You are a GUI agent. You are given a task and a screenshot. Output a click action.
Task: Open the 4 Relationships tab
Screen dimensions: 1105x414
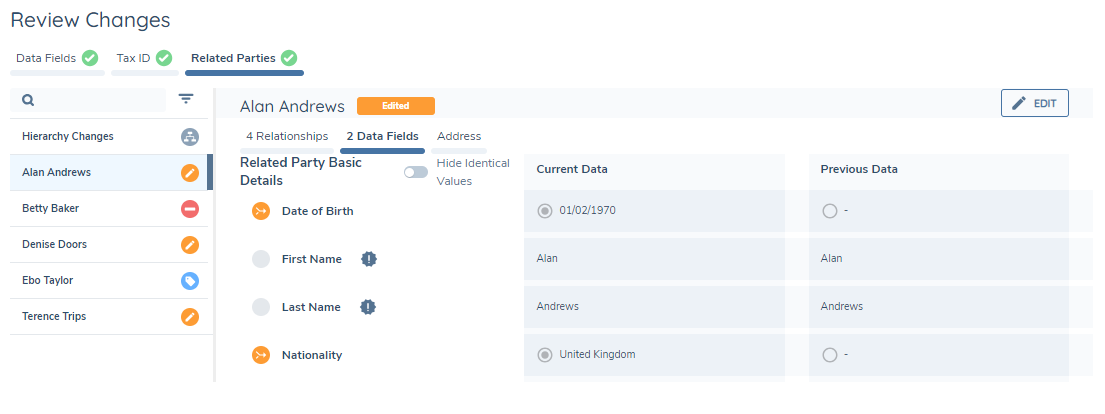[x=287, y=137]
